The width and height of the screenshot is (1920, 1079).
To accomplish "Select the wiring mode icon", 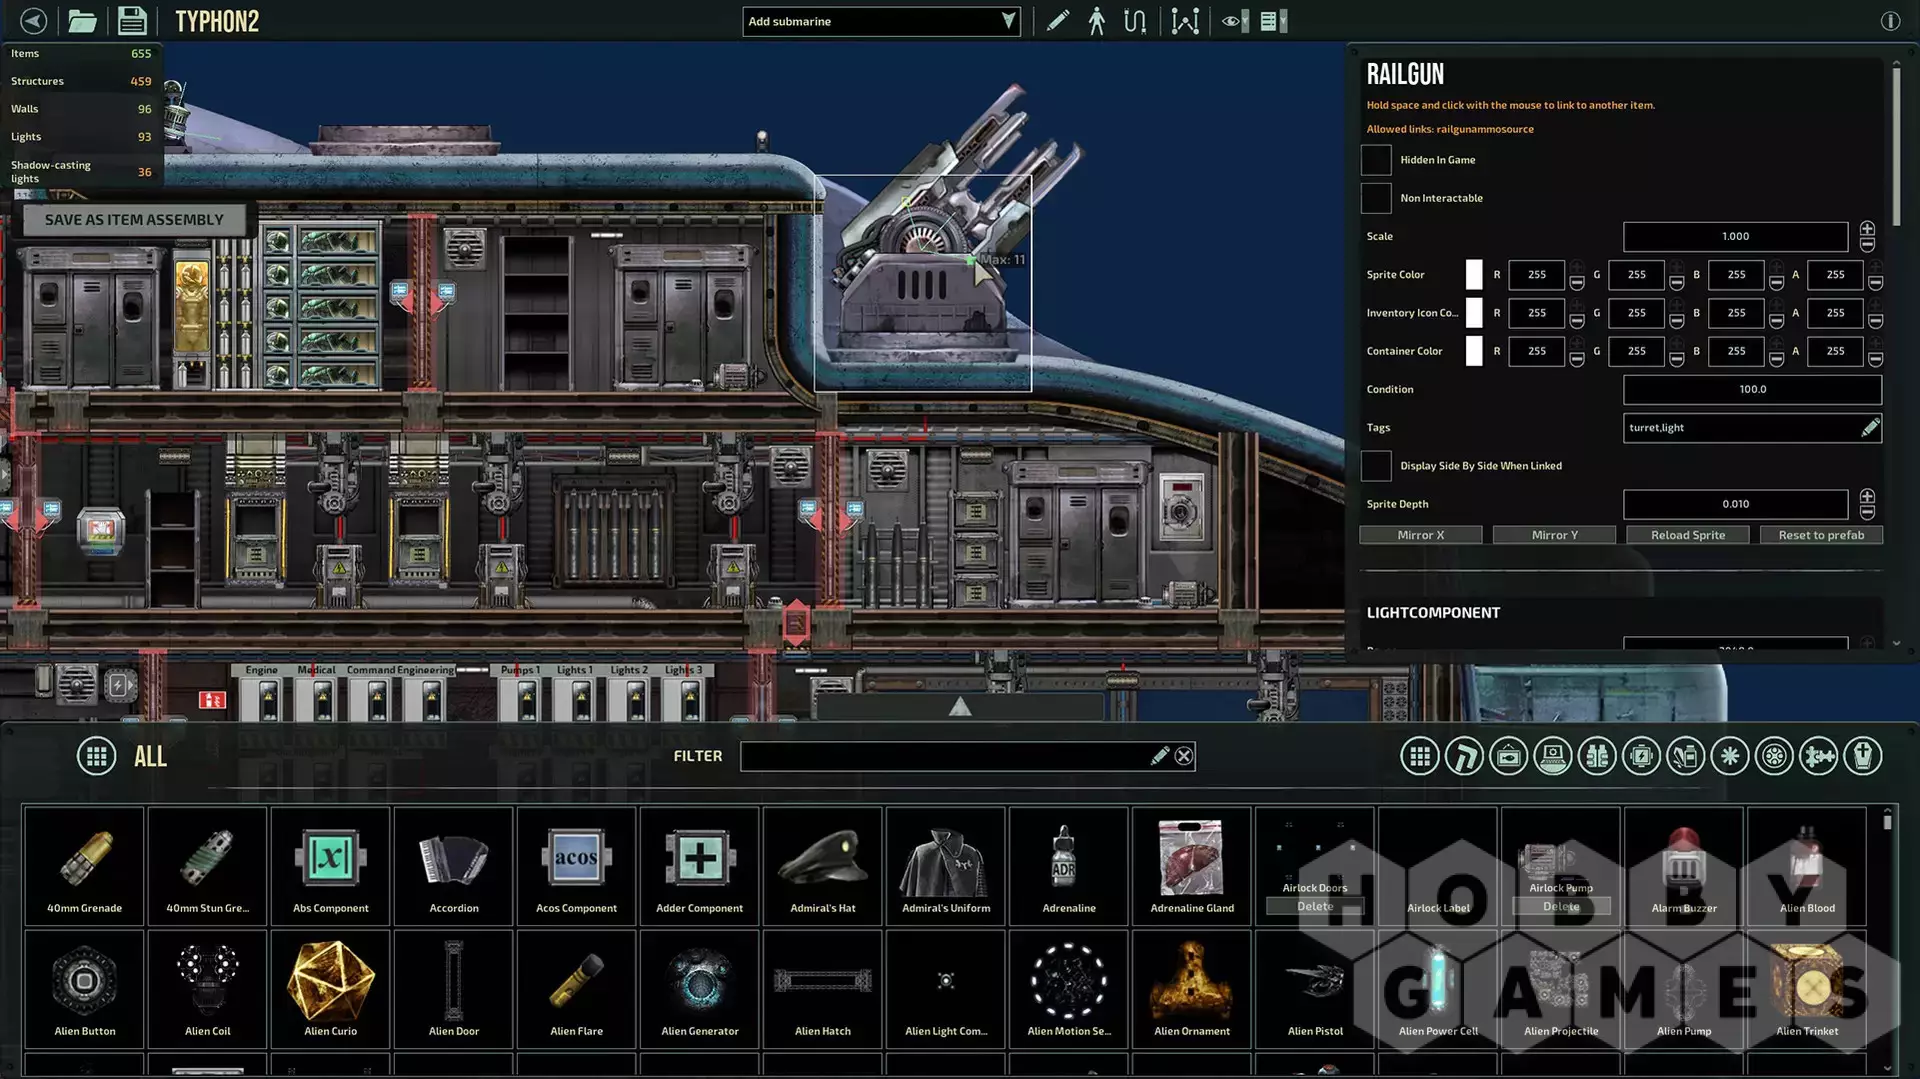I will click(1134, 21).
